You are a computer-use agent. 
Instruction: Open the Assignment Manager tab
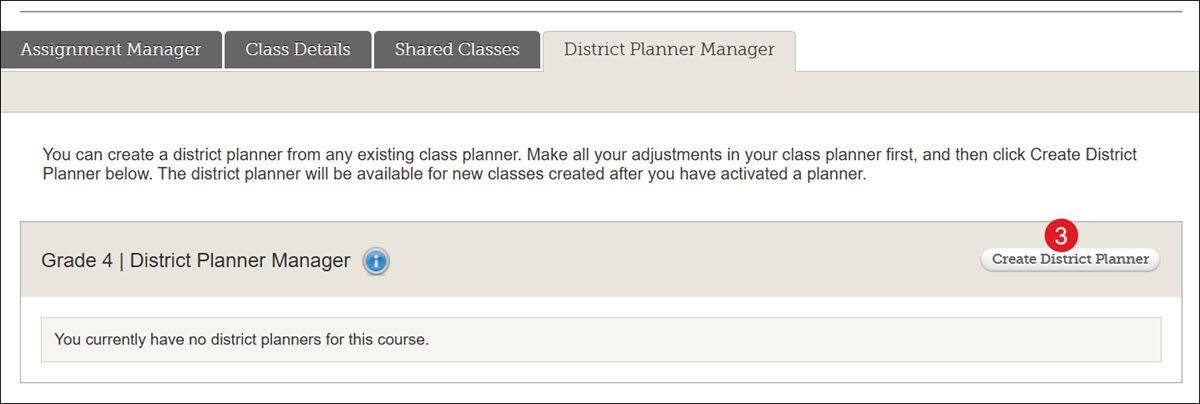tap(110, 50)
